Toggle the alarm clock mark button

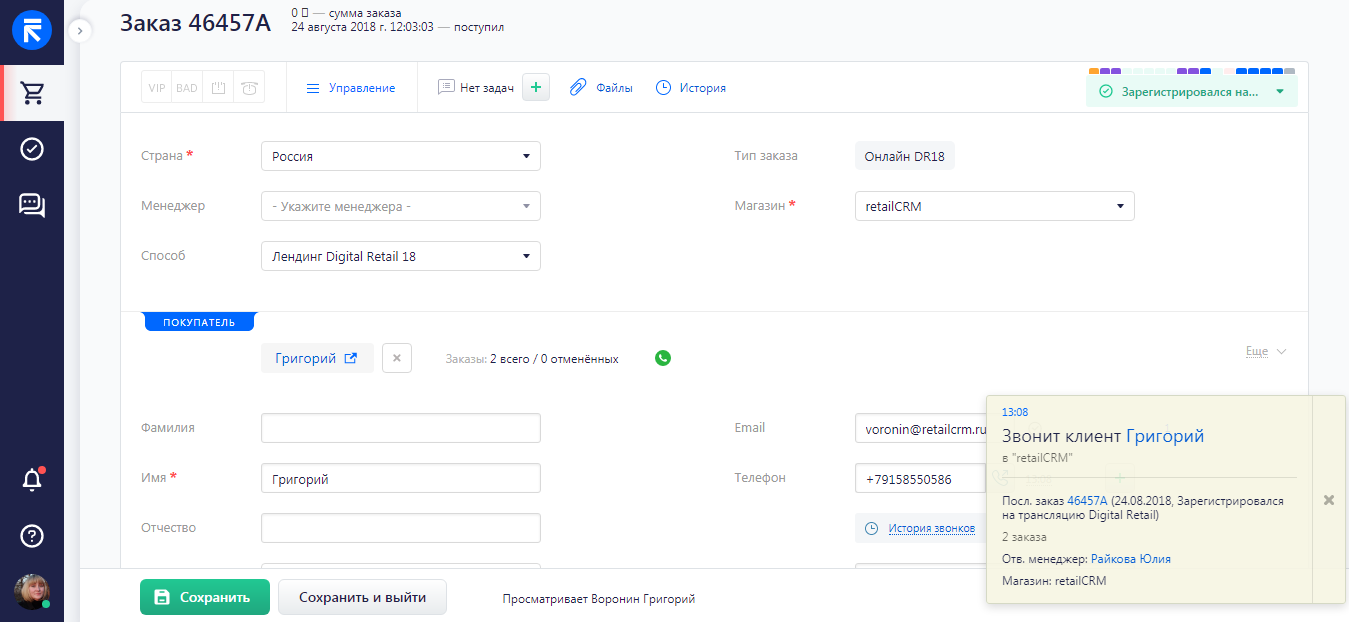(x=249, y=88)
